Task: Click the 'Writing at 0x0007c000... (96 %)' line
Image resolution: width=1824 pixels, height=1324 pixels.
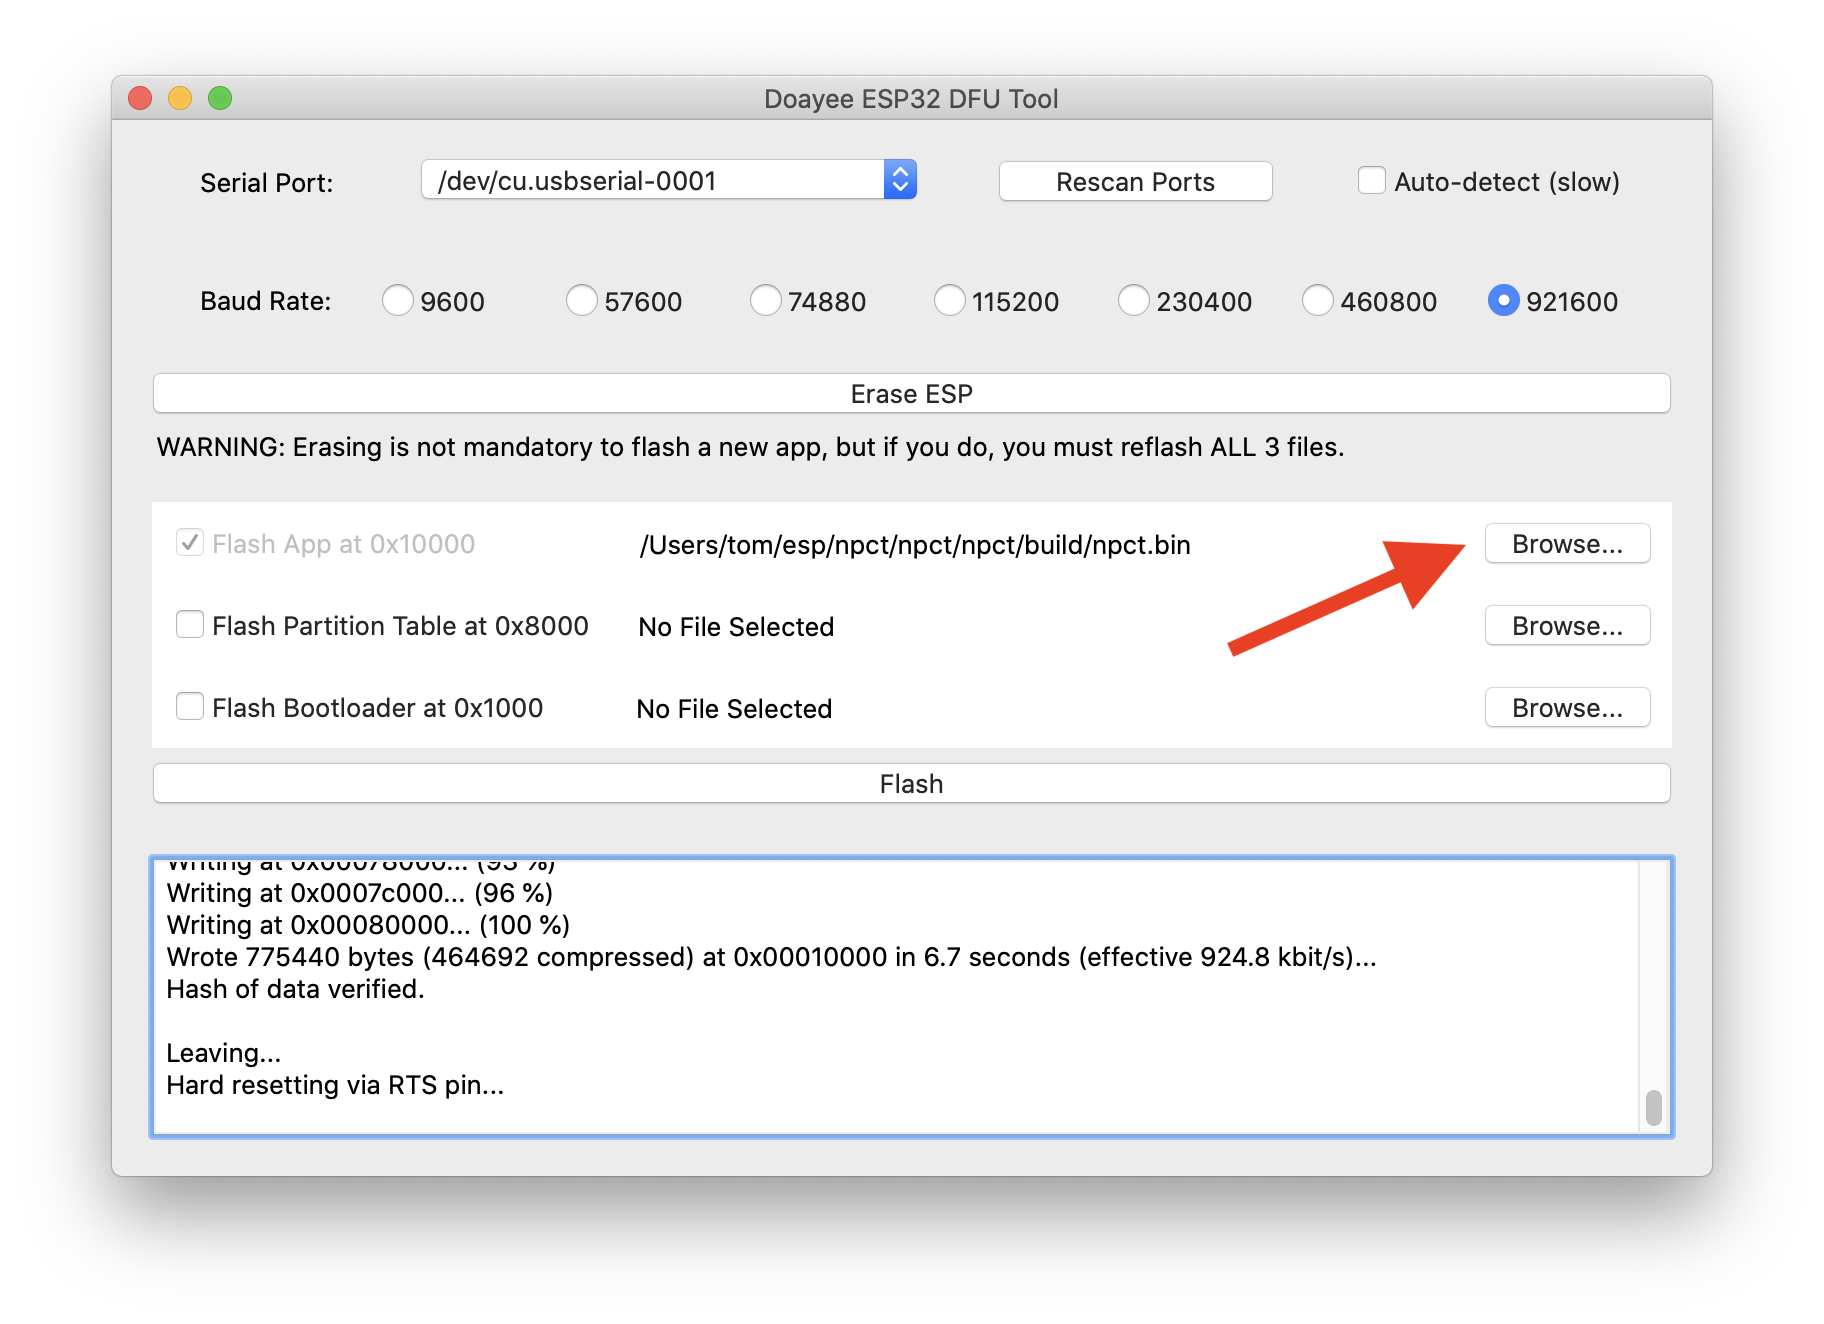Action: pos(359,893)
